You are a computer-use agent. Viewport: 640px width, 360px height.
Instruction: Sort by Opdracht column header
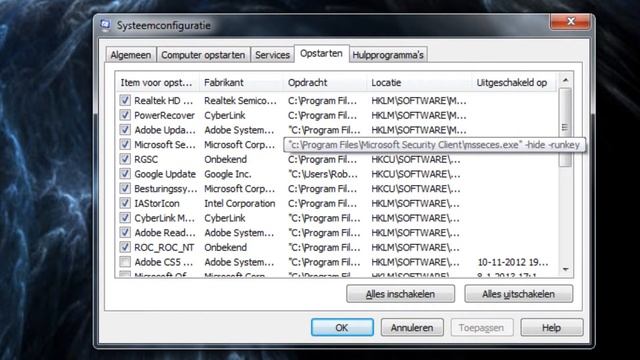(x=325, y=82)
